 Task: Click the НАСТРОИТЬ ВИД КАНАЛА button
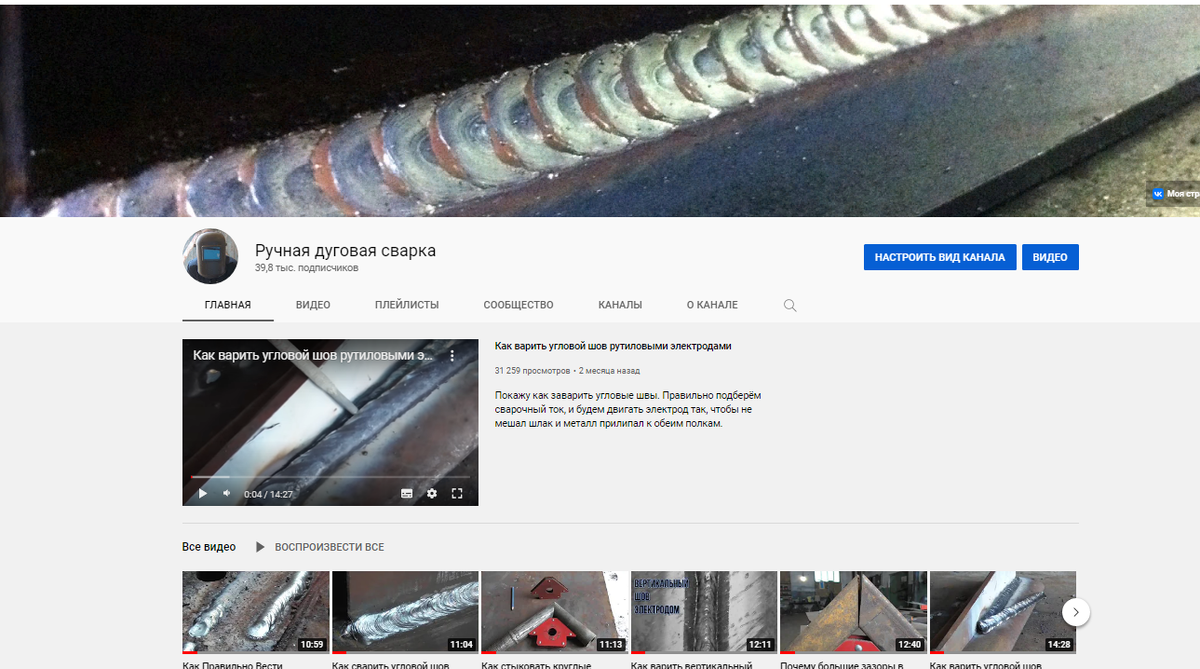940,257
